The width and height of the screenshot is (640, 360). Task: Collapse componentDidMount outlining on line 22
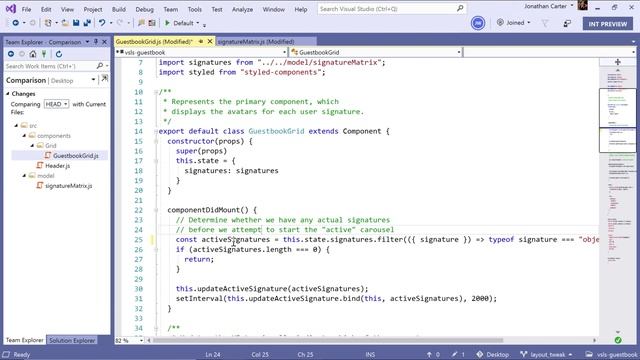pyautogui.click(x=156, y=210)
